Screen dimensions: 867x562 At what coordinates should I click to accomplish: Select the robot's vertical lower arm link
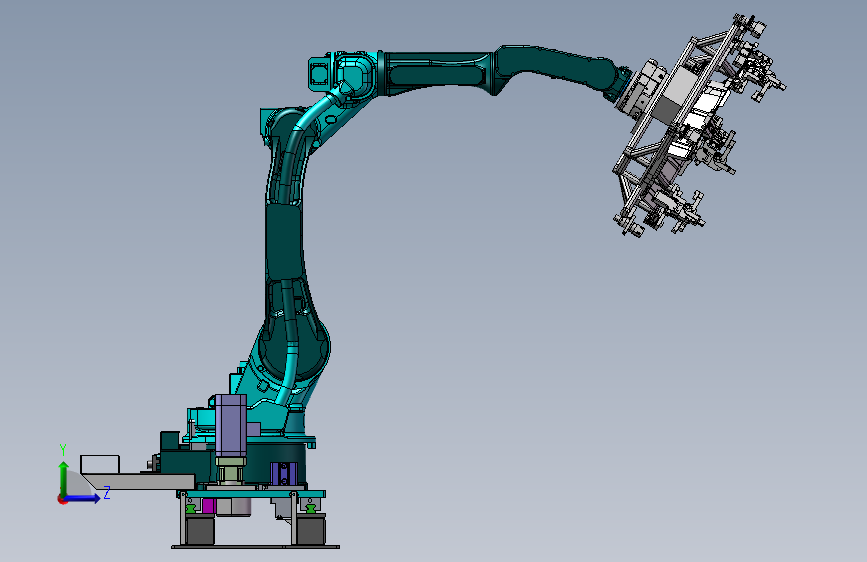pos(285,243)
